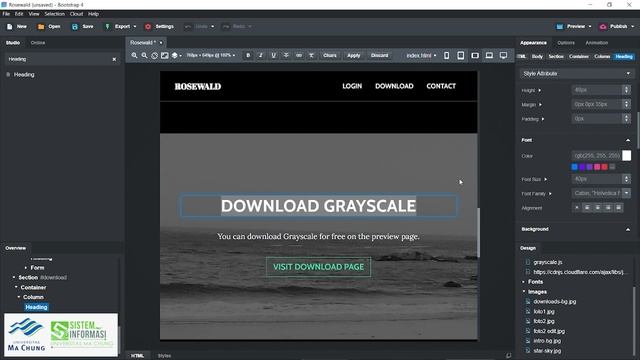The image size is (640, 360).
Task: Collapse the Container node in Overview
Action: point(16,287)
